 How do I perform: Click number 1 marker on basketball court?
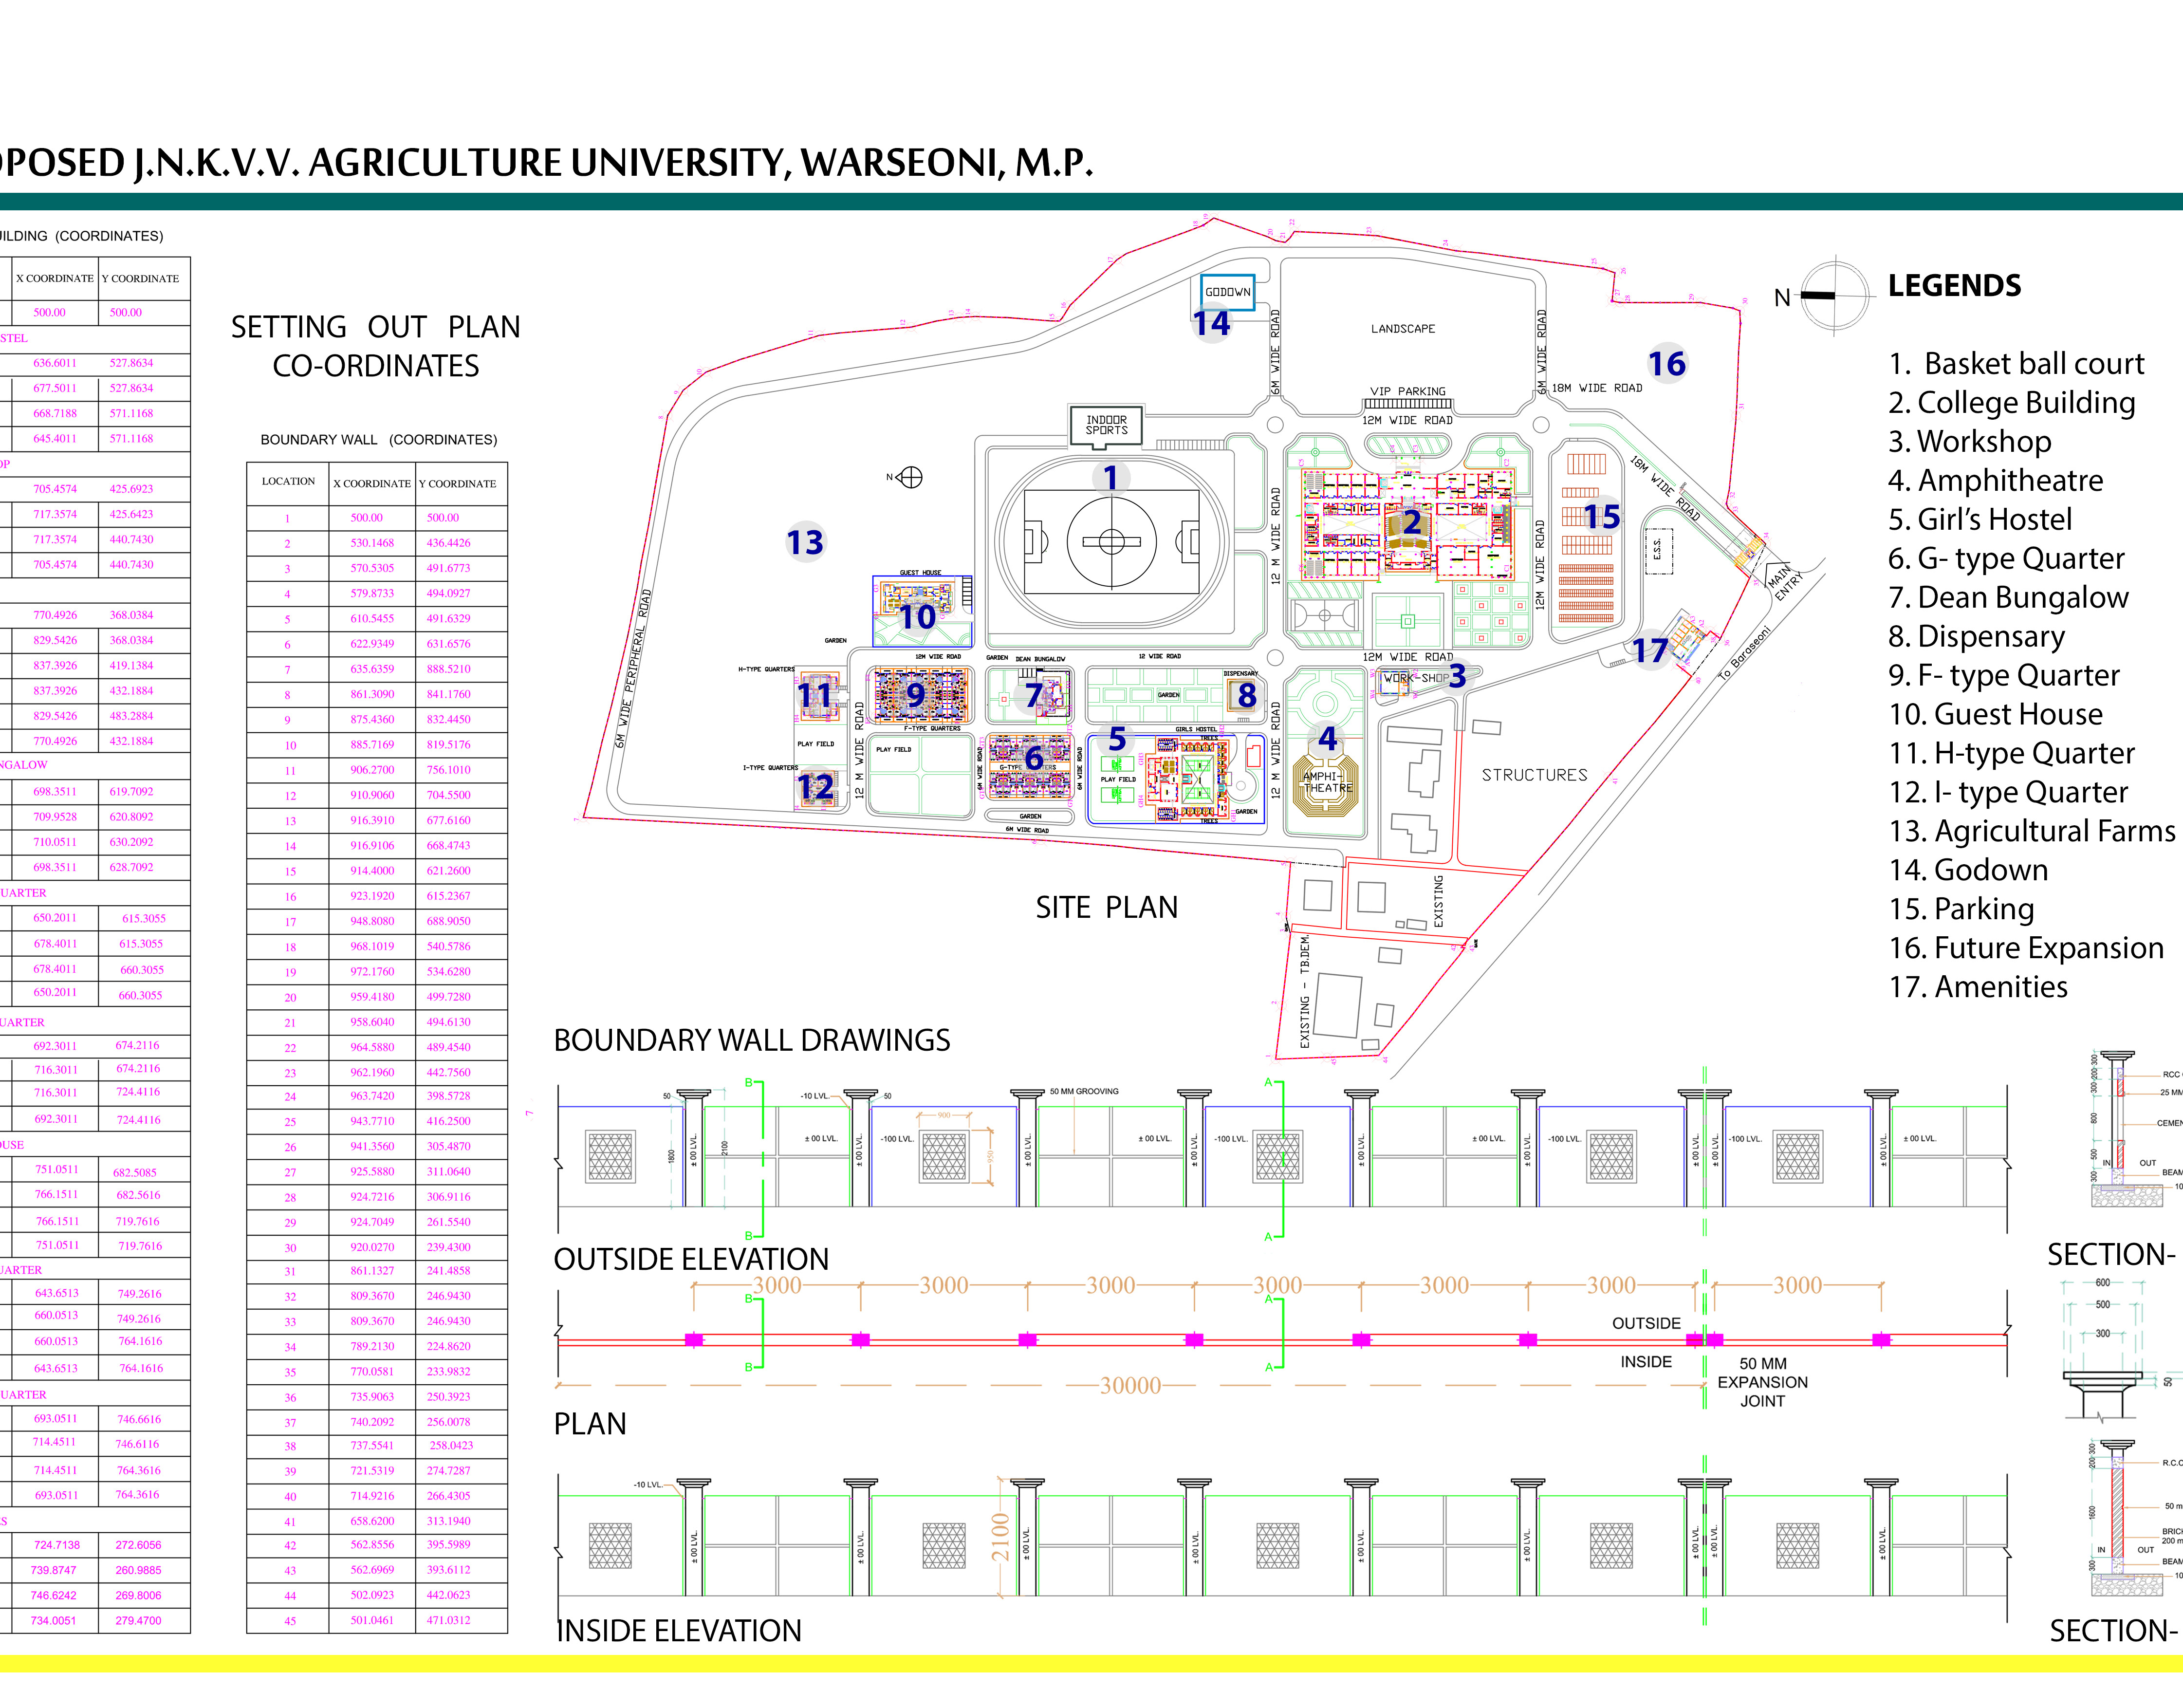pos(1110,478)
